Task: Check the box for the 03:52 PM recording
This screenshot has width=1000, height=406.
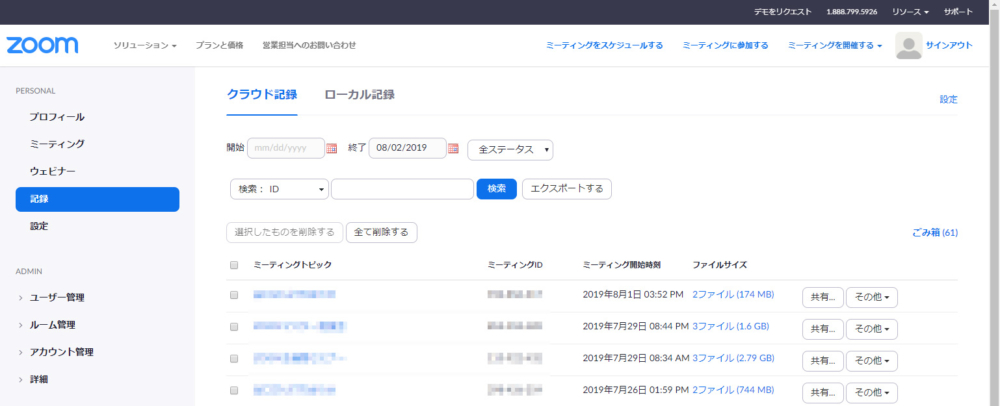Action: pos(234,295)
